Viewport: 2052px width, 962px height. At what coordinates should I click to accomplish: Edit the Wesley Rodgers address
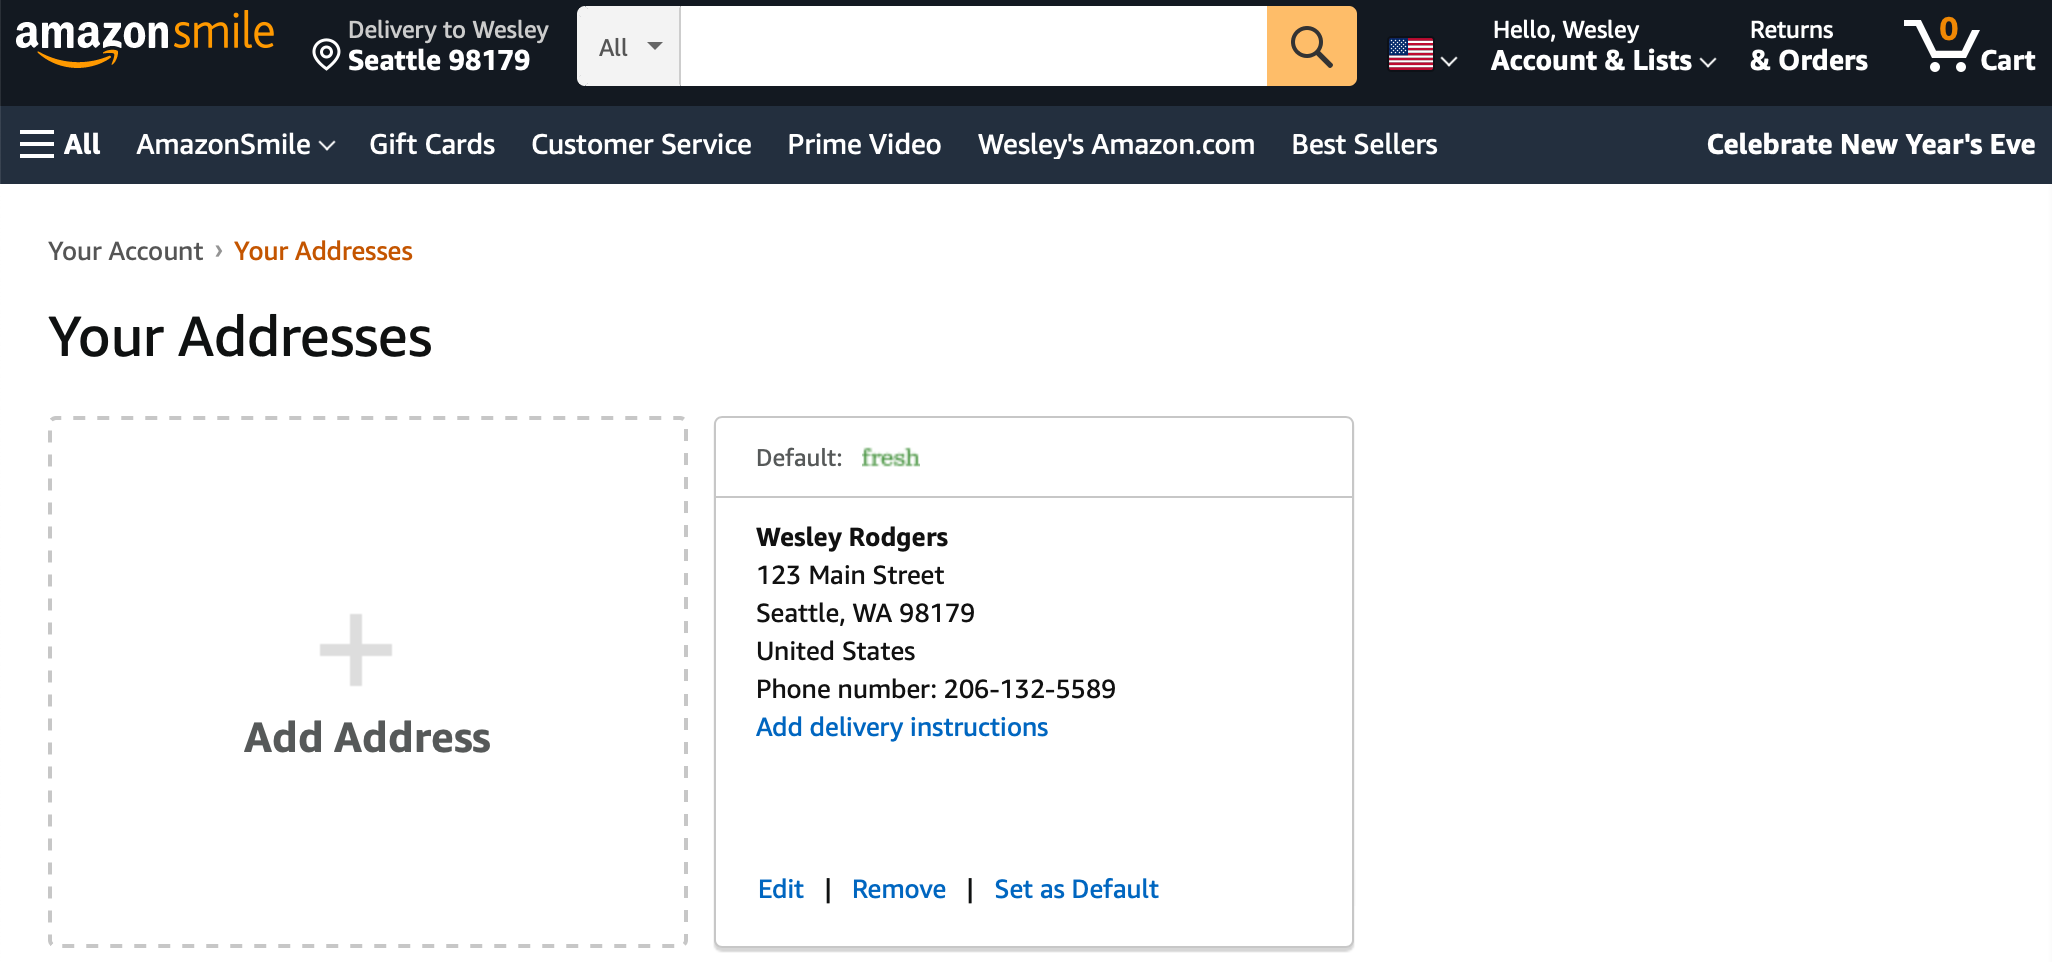(x=780, y=888)
